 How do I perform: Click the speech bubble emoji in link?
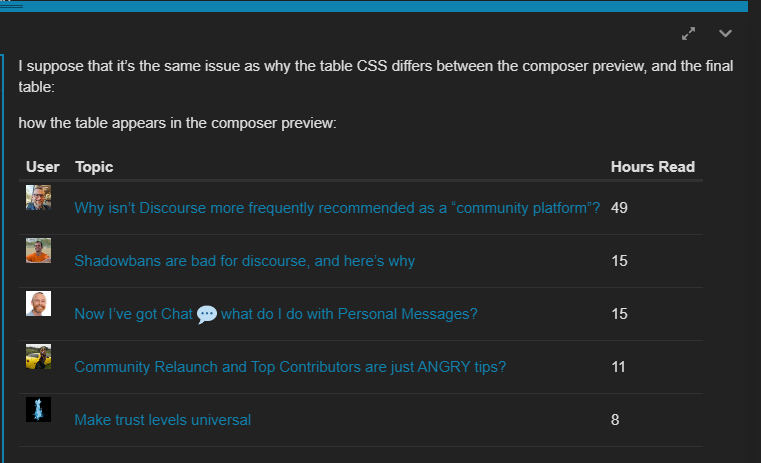click(207, 314)
